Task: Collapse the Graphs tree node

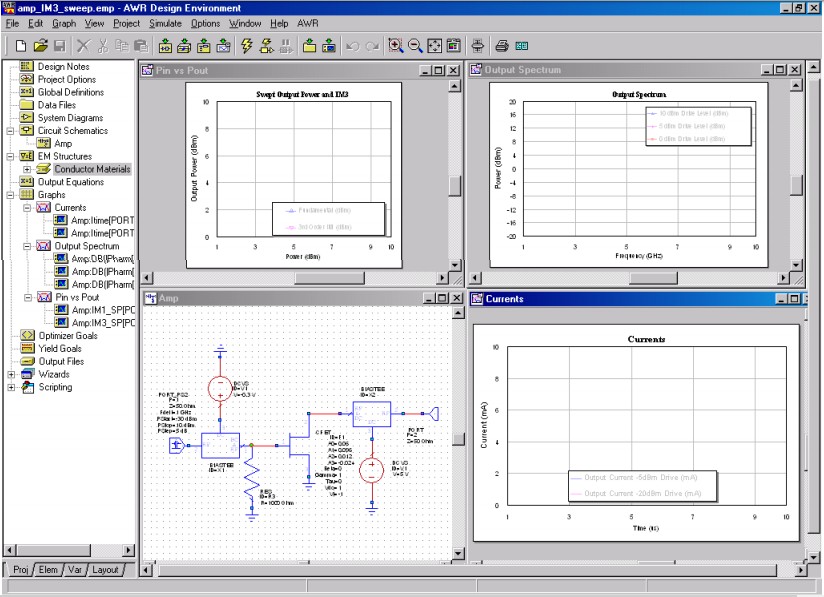Action: click(11, 195)
